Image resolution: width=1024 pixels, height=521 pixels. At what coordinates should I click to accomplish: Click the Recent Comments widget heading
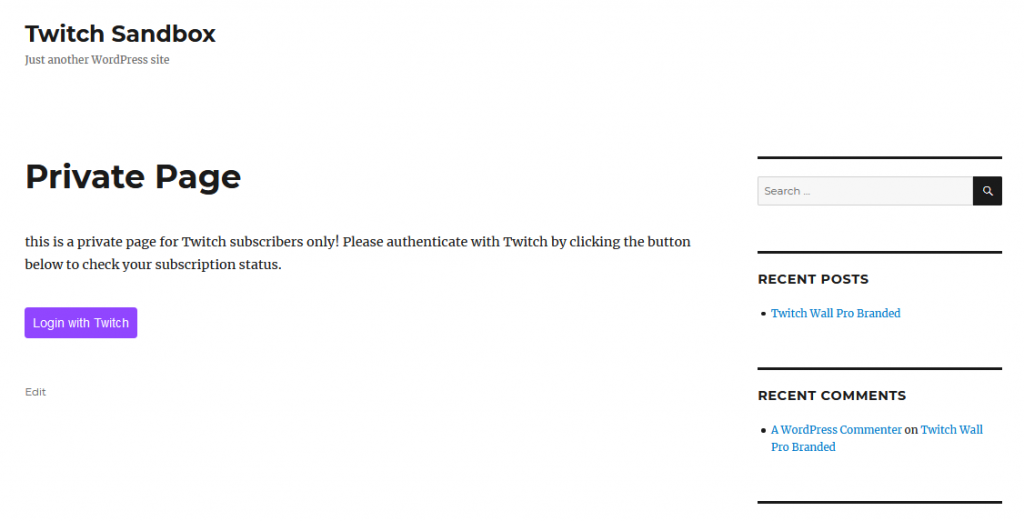(x=832, y=396)
